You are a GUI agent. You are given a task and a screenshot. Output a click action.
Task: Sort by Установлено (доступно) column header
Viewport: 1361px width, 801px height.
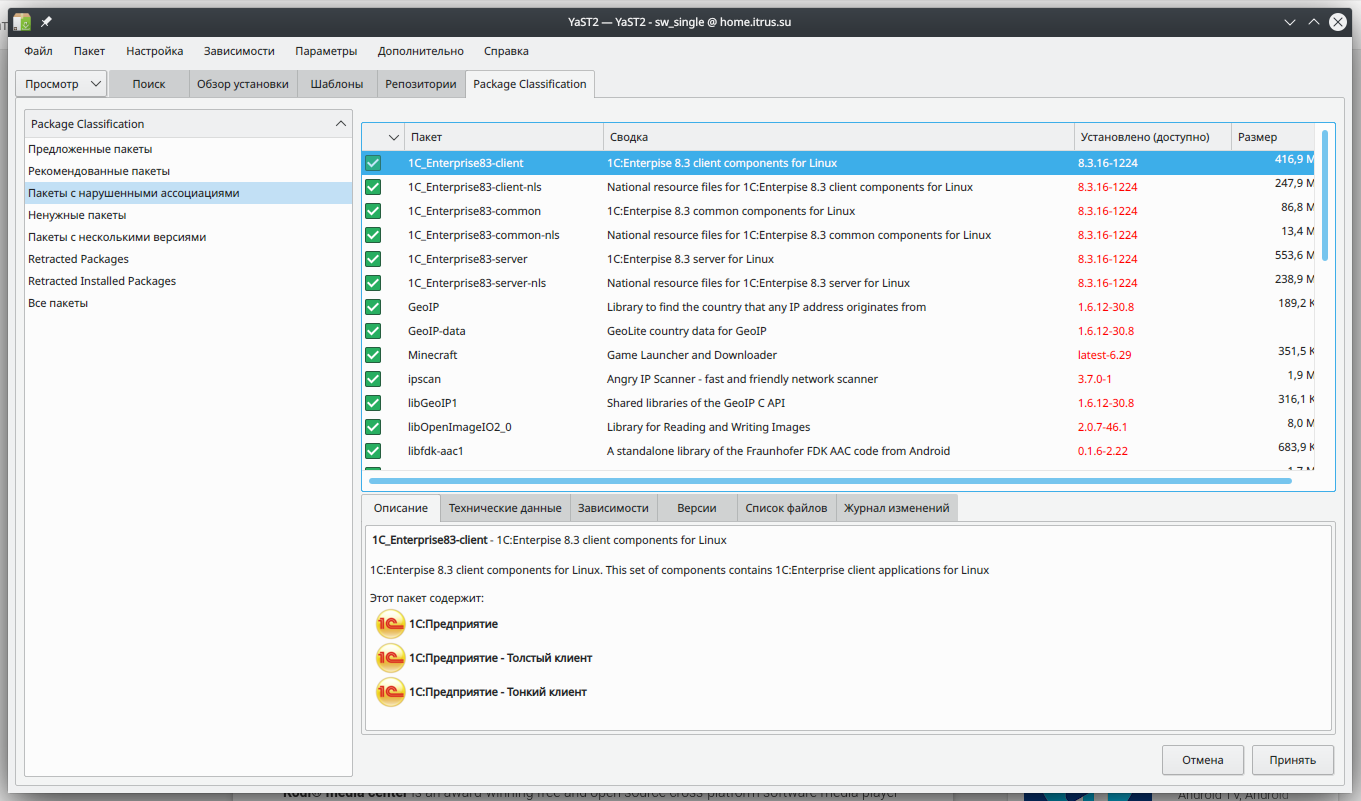pos(1153,137)
